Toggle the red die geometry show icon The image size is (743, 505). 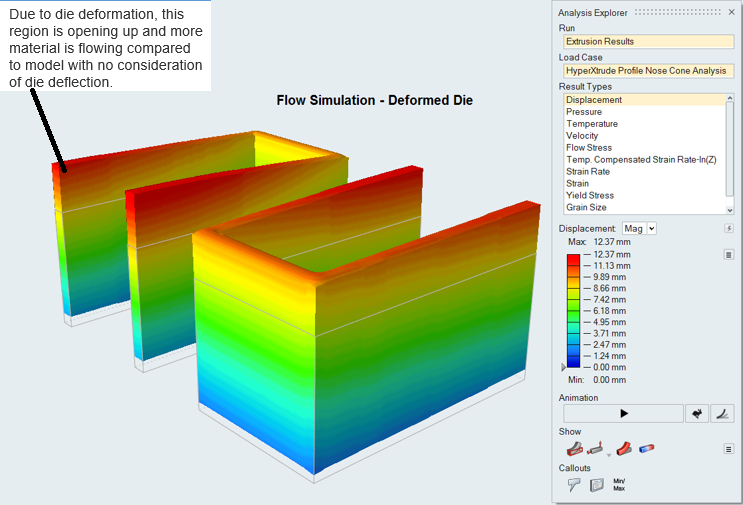pyautogui.click(x=574, y=449)
